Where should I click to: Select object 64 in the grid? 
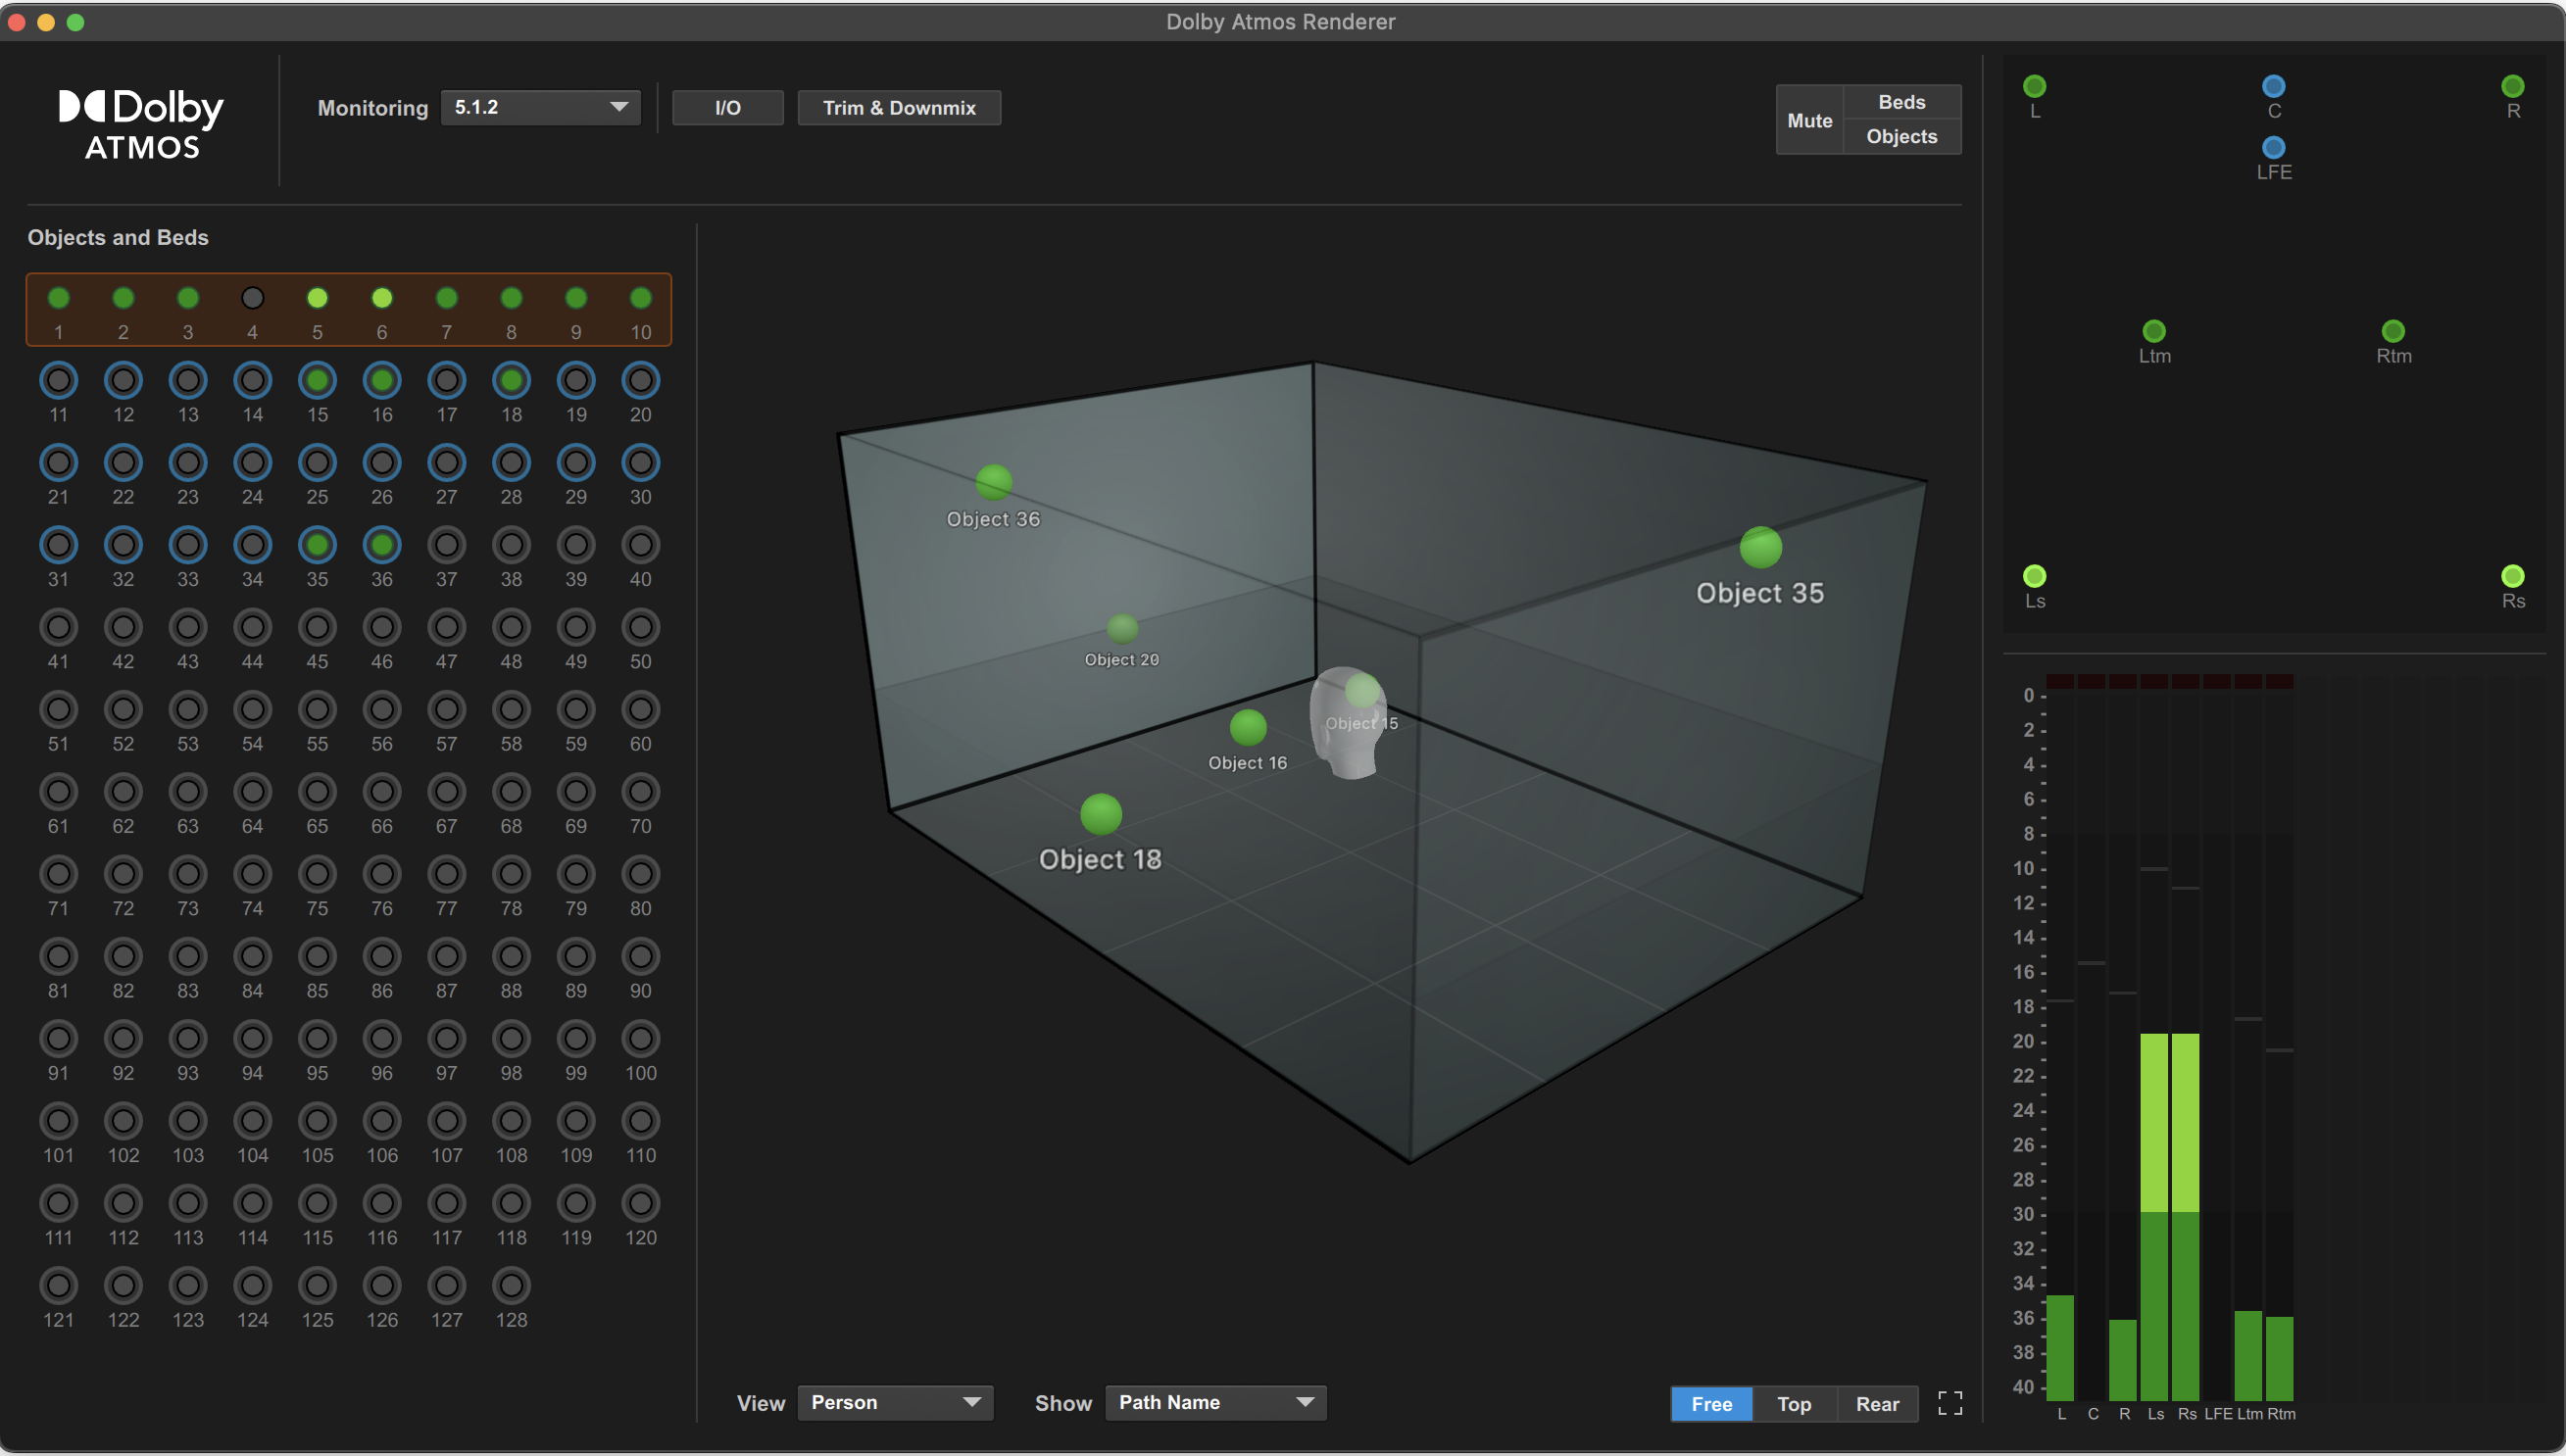(252, 792)
